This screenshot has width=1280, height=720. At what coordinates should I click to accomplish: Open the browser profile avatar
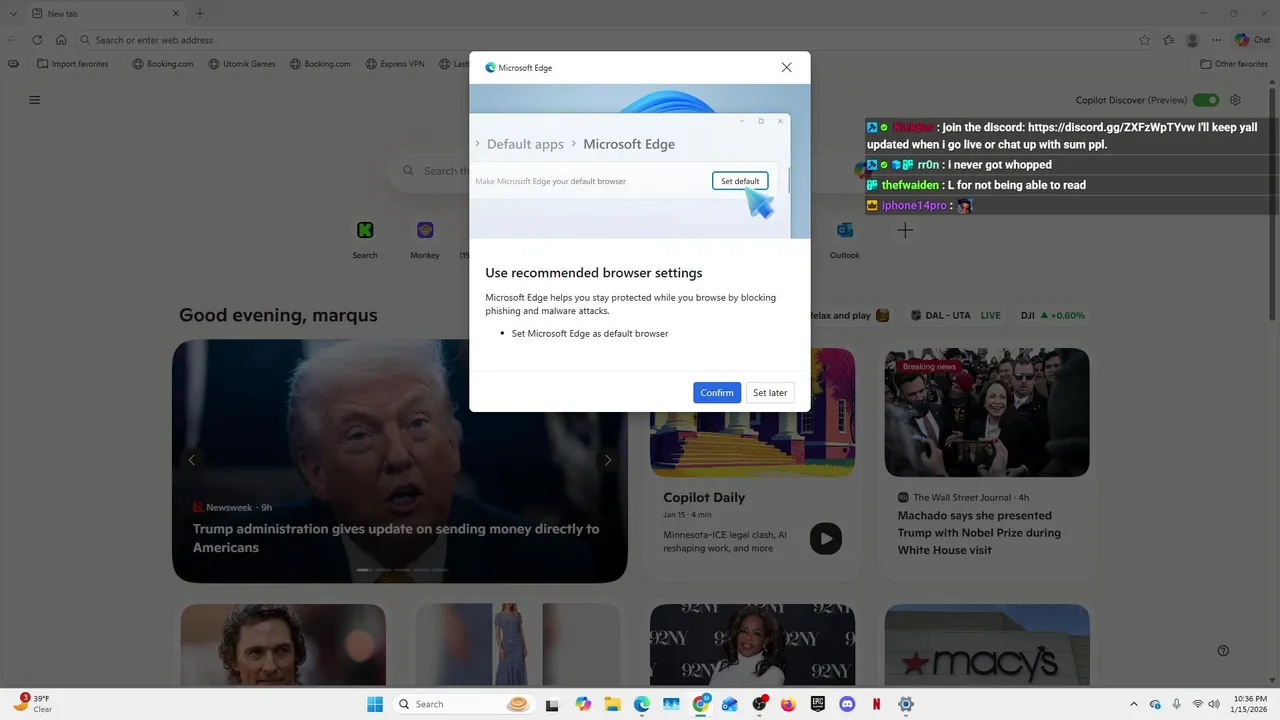point(1192,40)
